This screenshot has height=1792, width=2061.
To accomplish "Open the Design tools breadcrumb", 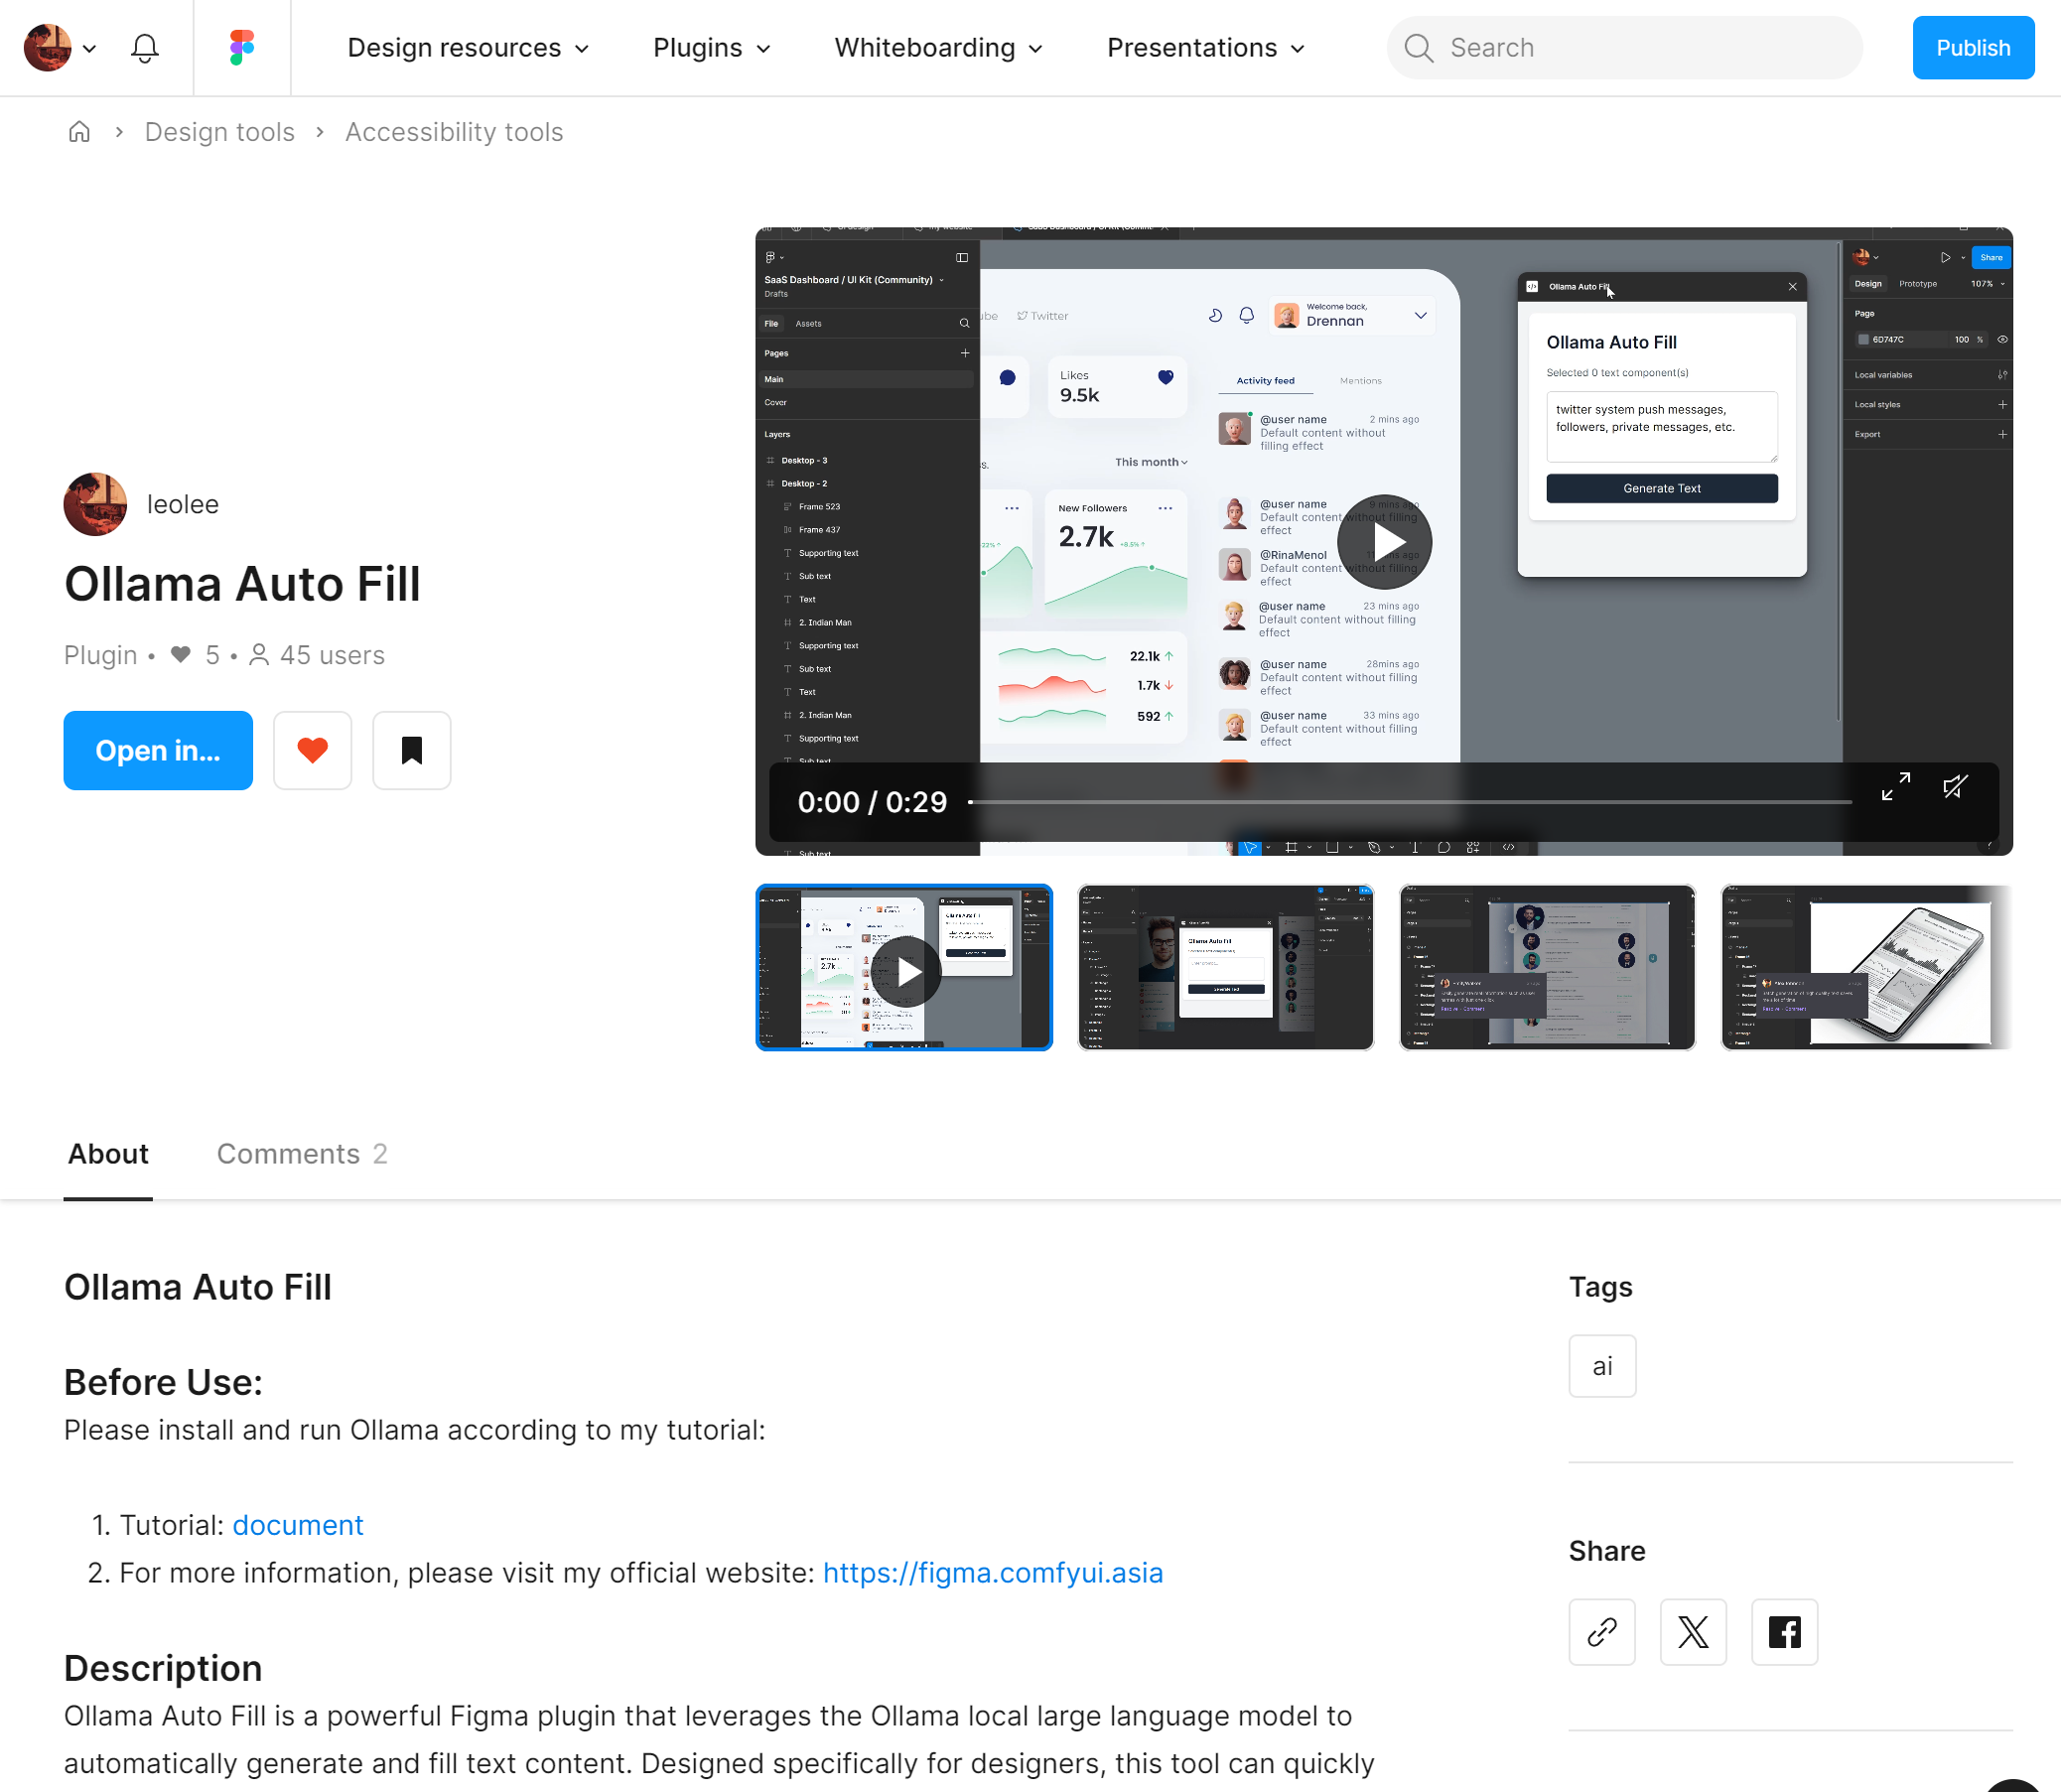I will pos(219,132).
